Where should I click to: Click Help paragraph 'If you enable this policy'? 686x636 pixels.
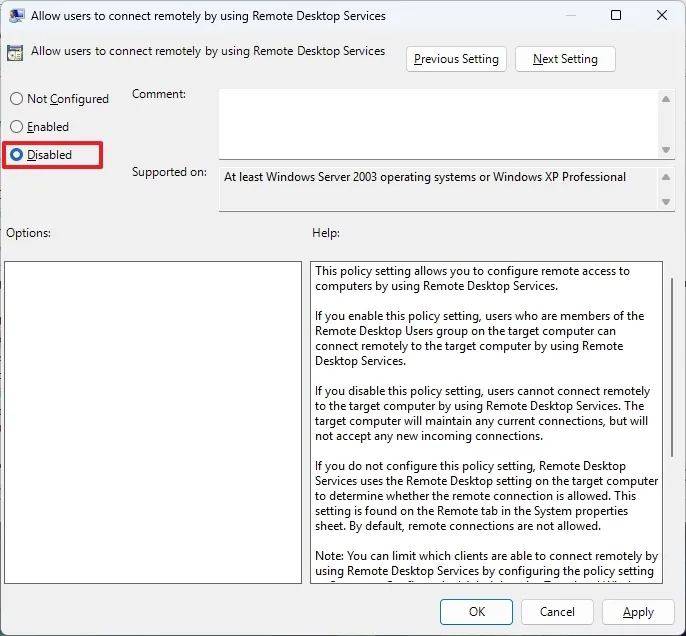pyautogui.click(x=480, y=338)
